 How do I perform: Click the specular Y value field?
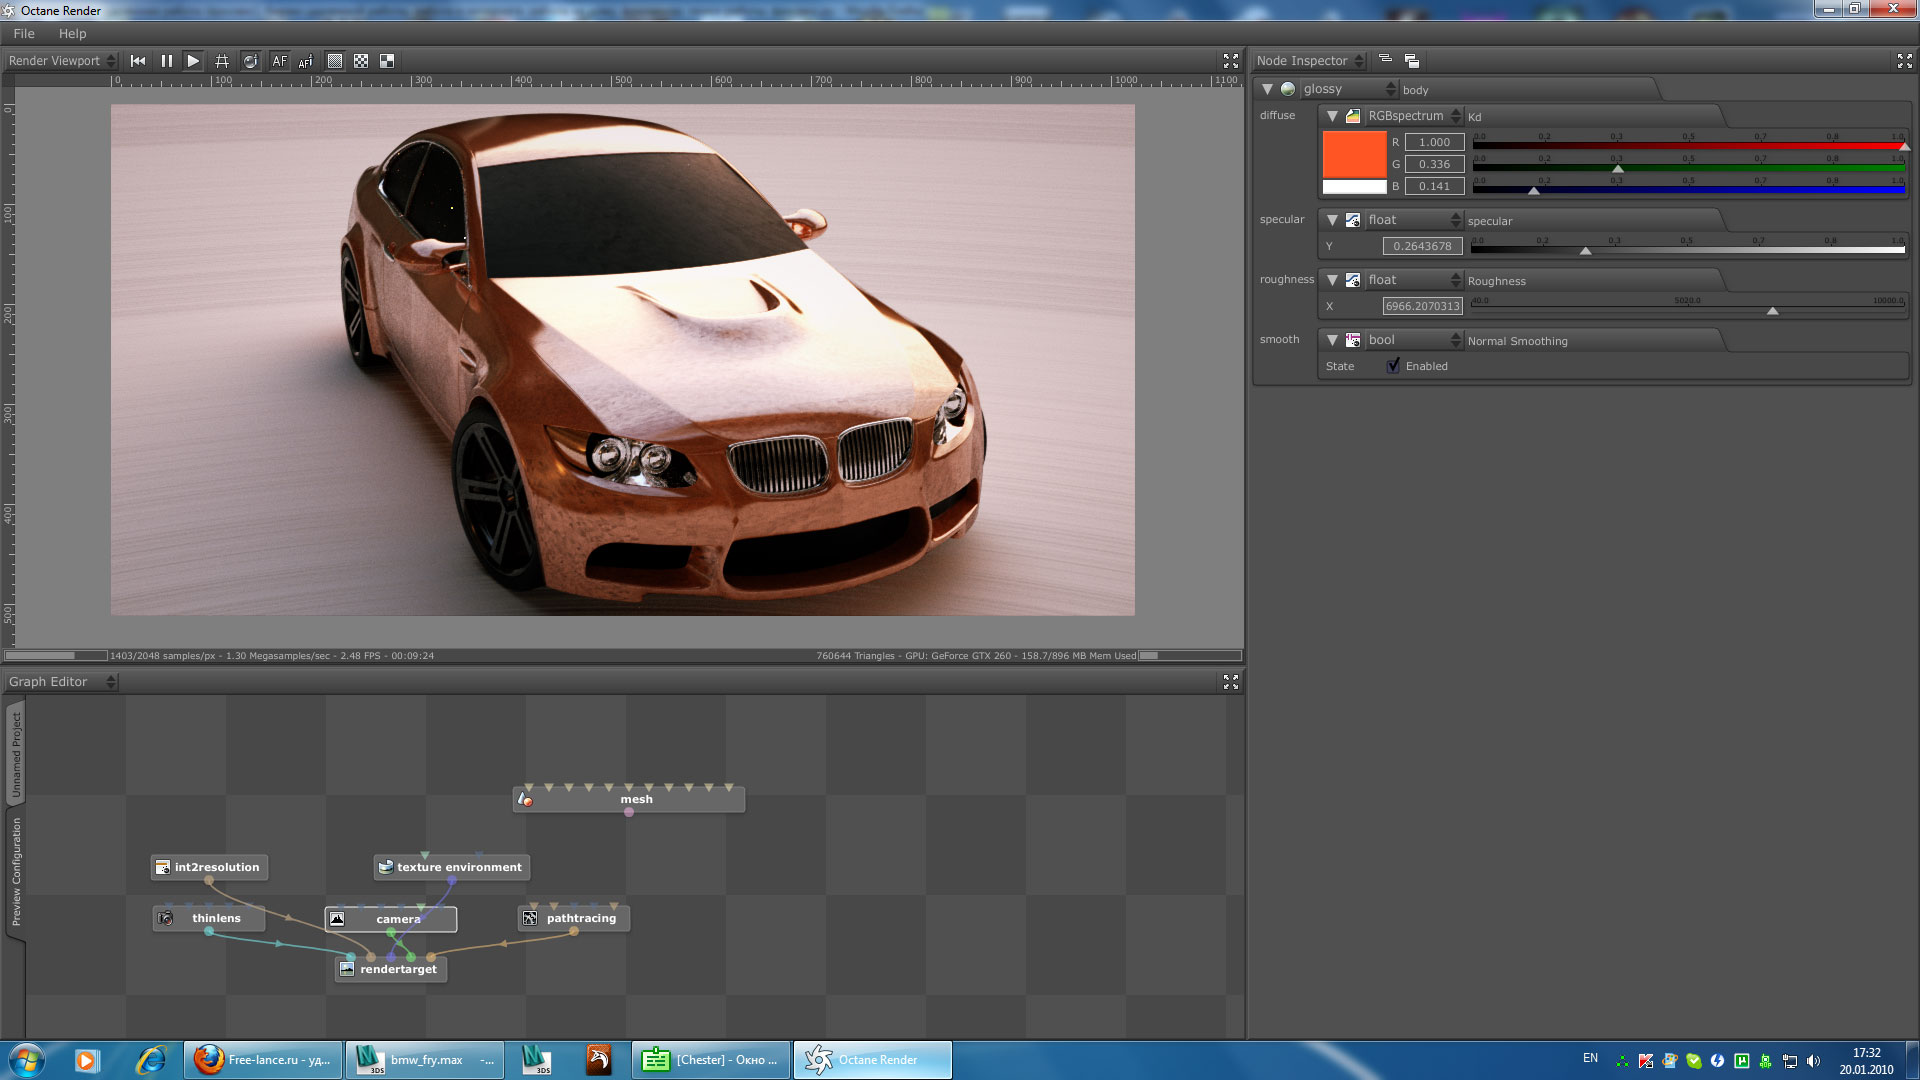pyautogui.click(x=1422, y=246)
